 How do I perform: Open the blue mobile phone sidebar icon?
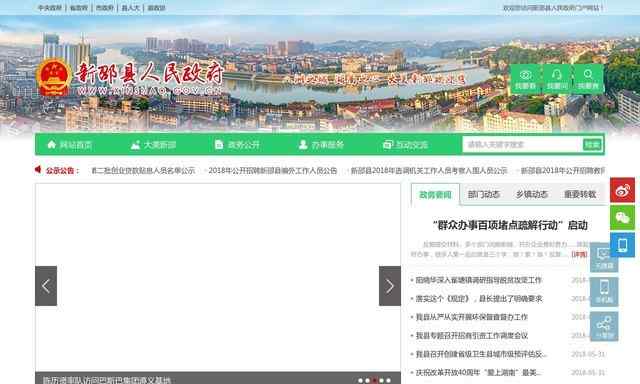[622, 245]
